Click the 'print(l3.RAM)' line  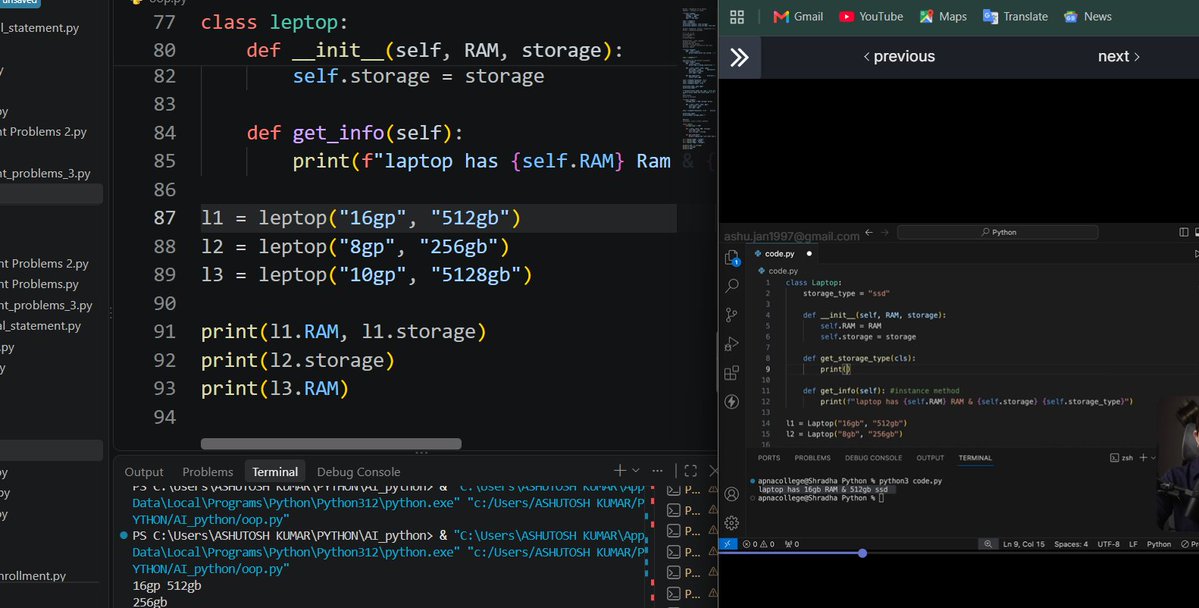point(275,389)
